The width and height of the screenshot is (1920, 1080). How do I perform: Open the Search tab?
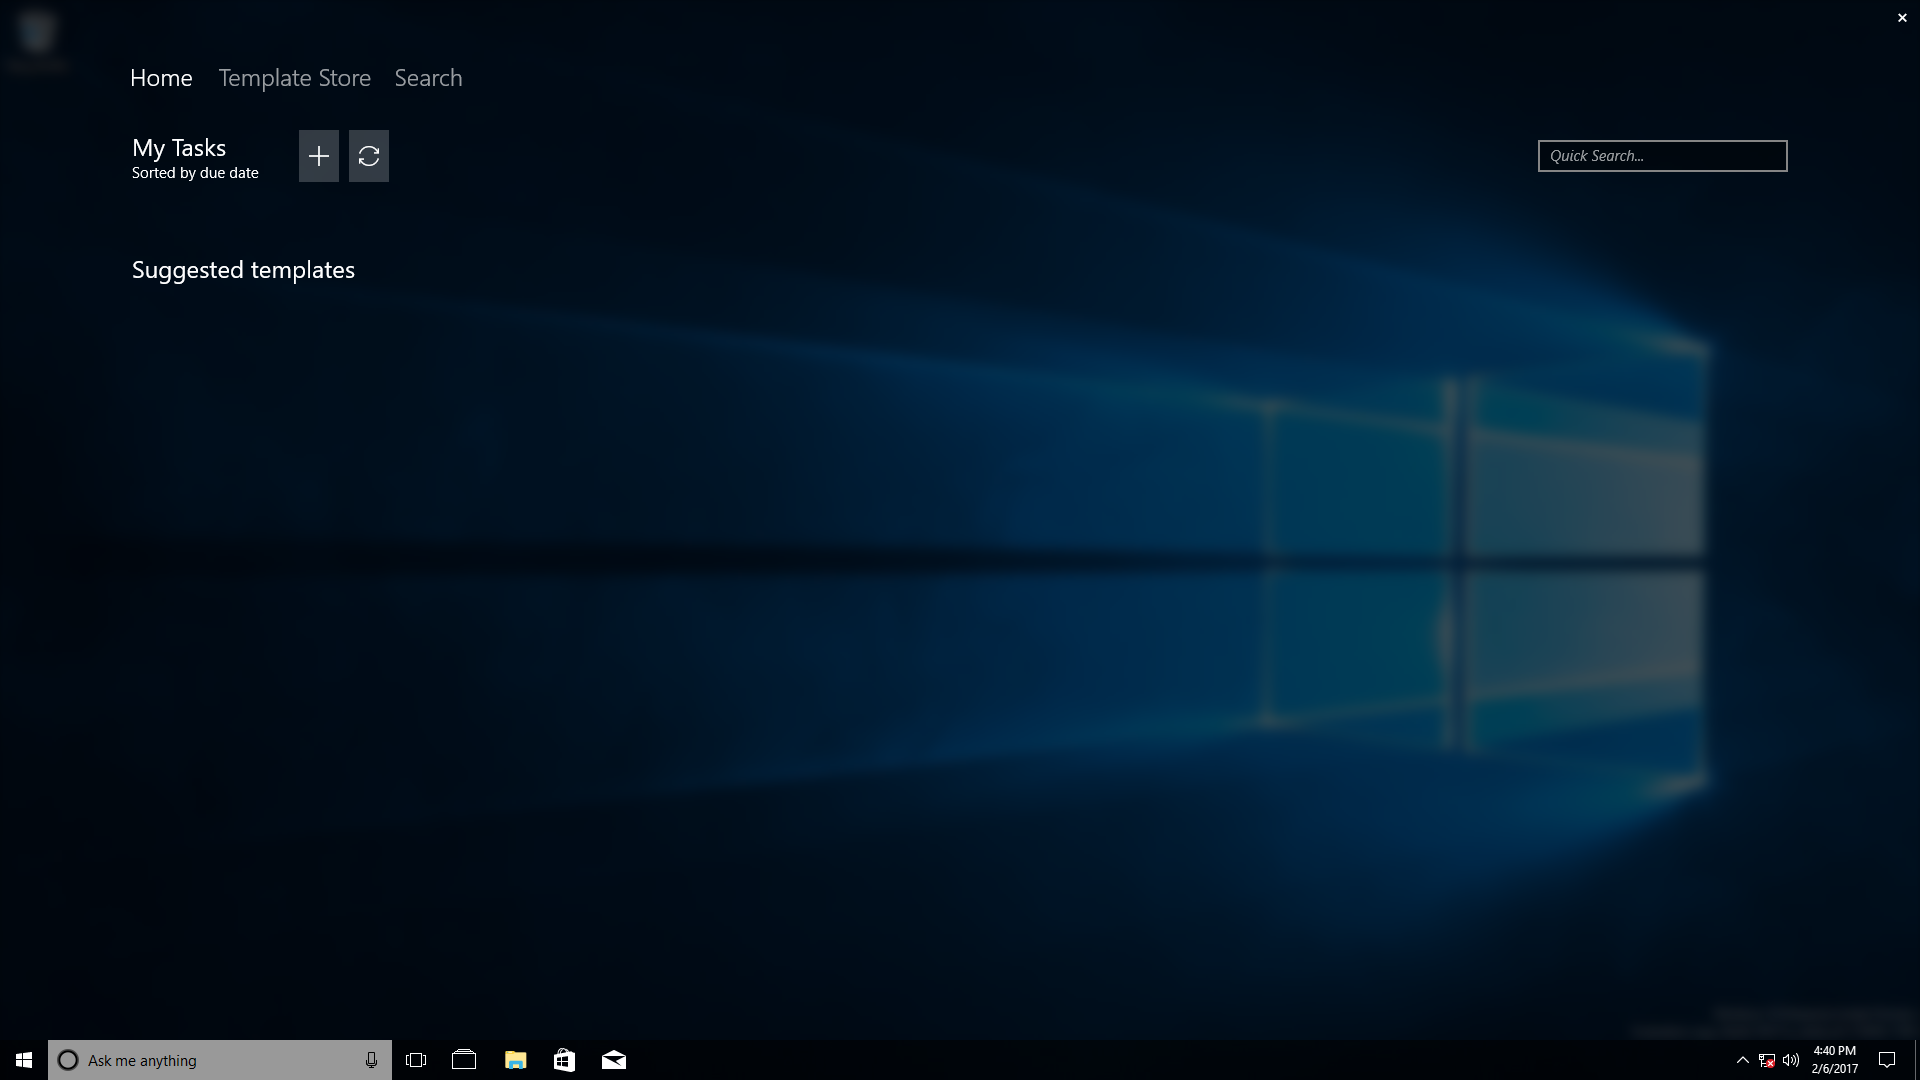click(x=428, y=78)
